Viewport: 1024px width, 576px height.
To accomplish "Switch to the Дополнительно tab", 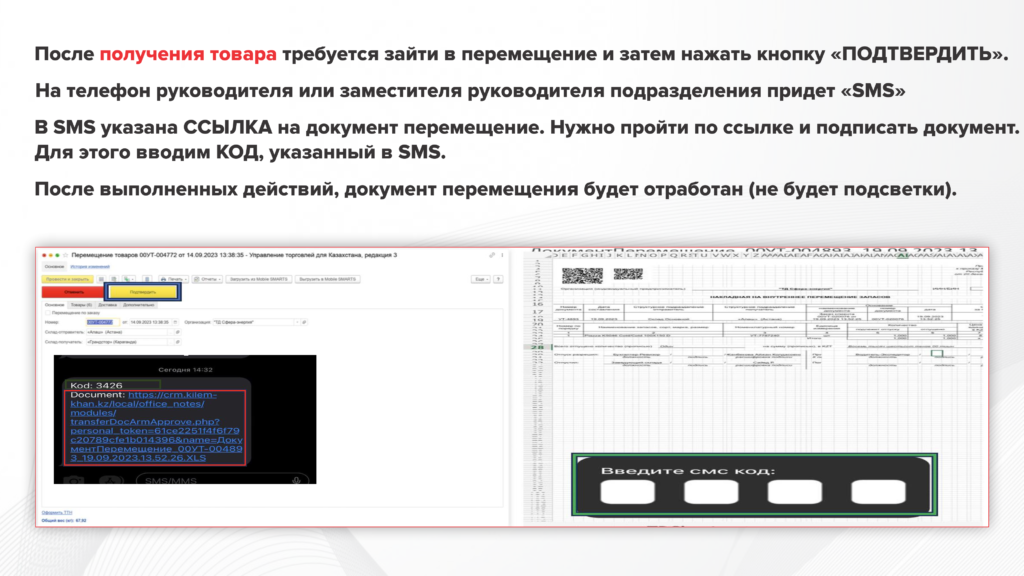I will 138,305.
